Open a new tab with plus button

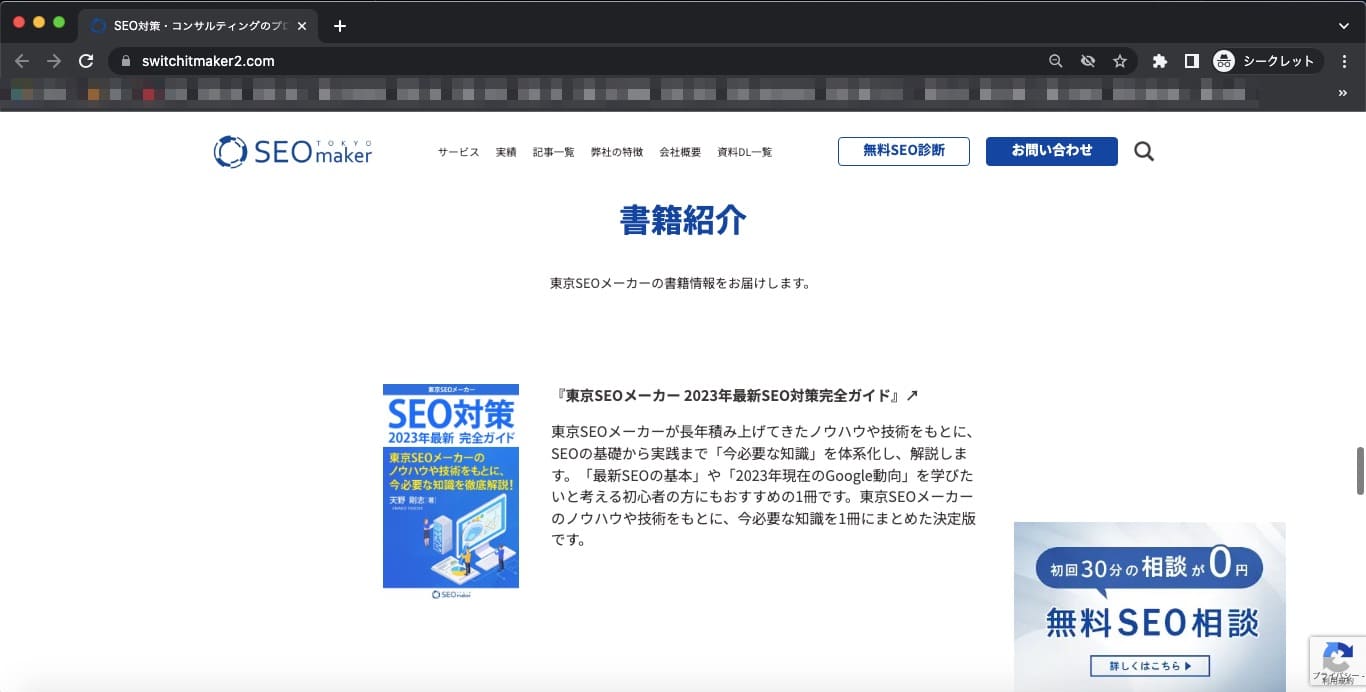coord(340,26)
